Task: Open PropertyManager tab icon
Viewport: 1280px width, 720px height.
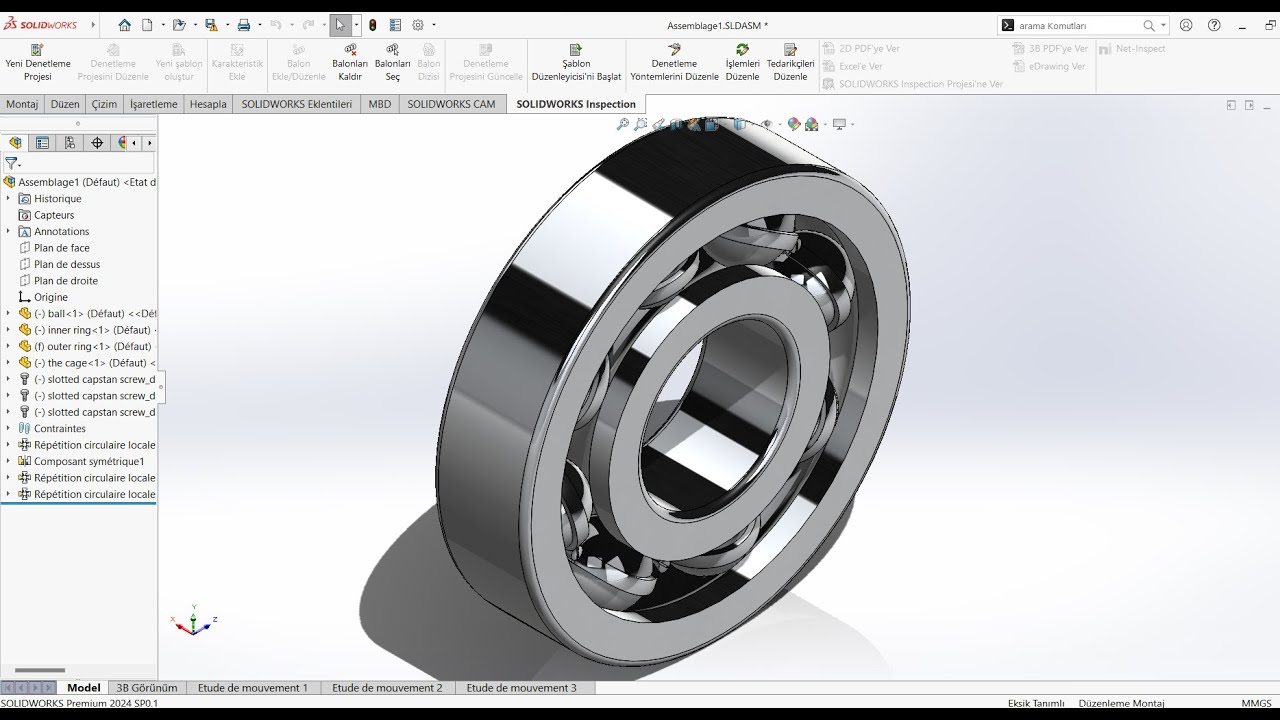Action: [x=42, y=143]
